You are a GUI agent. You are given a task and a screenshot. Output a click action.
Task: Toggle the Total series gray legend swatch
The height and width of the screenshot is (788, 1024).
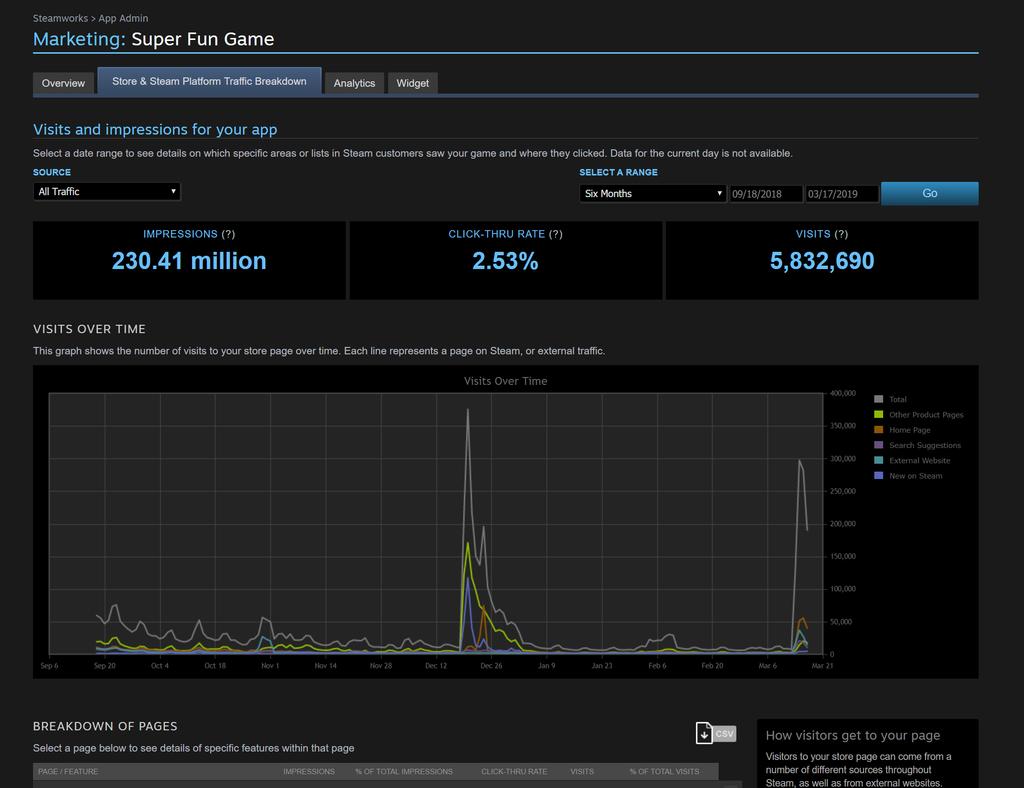point(878,399)
